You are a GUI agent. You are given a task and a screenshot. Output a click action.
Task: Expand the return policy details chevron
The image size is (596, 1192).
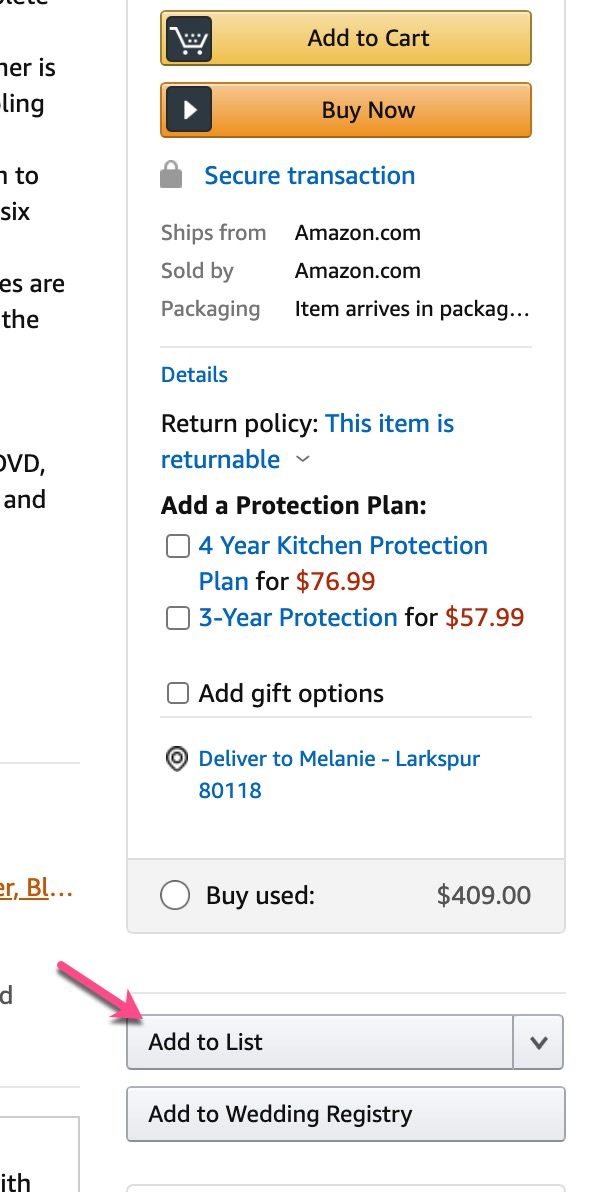[302, 460]
